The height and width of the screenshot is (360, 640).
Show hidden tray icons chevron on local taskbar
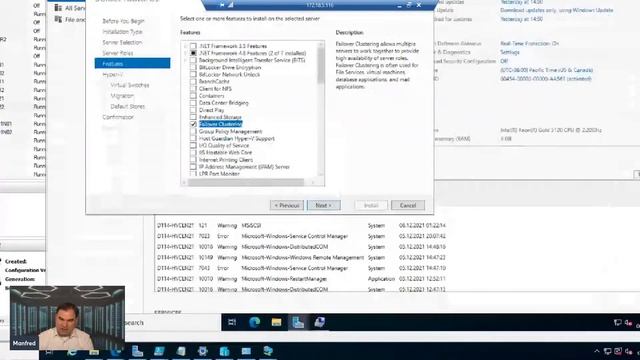597,351
